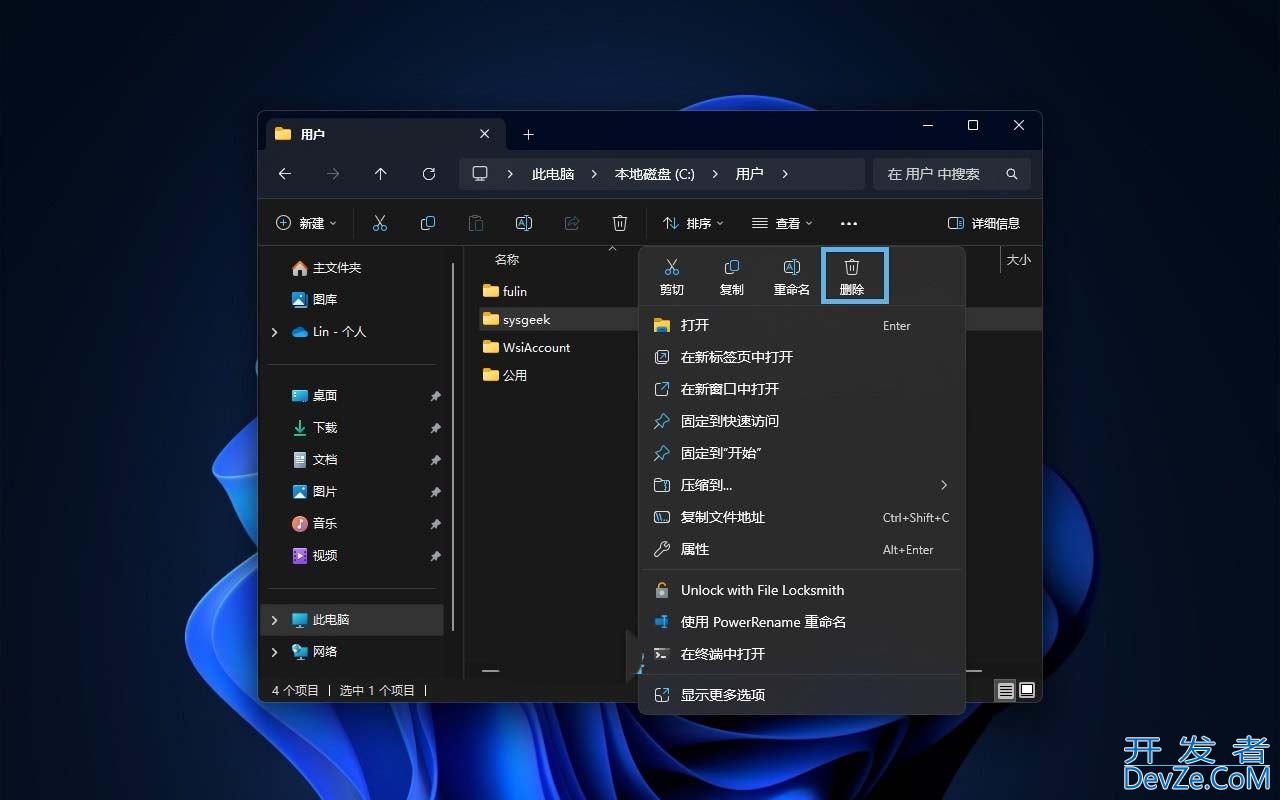The width and height of the screenshot is (1280, 800).
Task: Select 复制文件地址
Action: click(801, 517)
